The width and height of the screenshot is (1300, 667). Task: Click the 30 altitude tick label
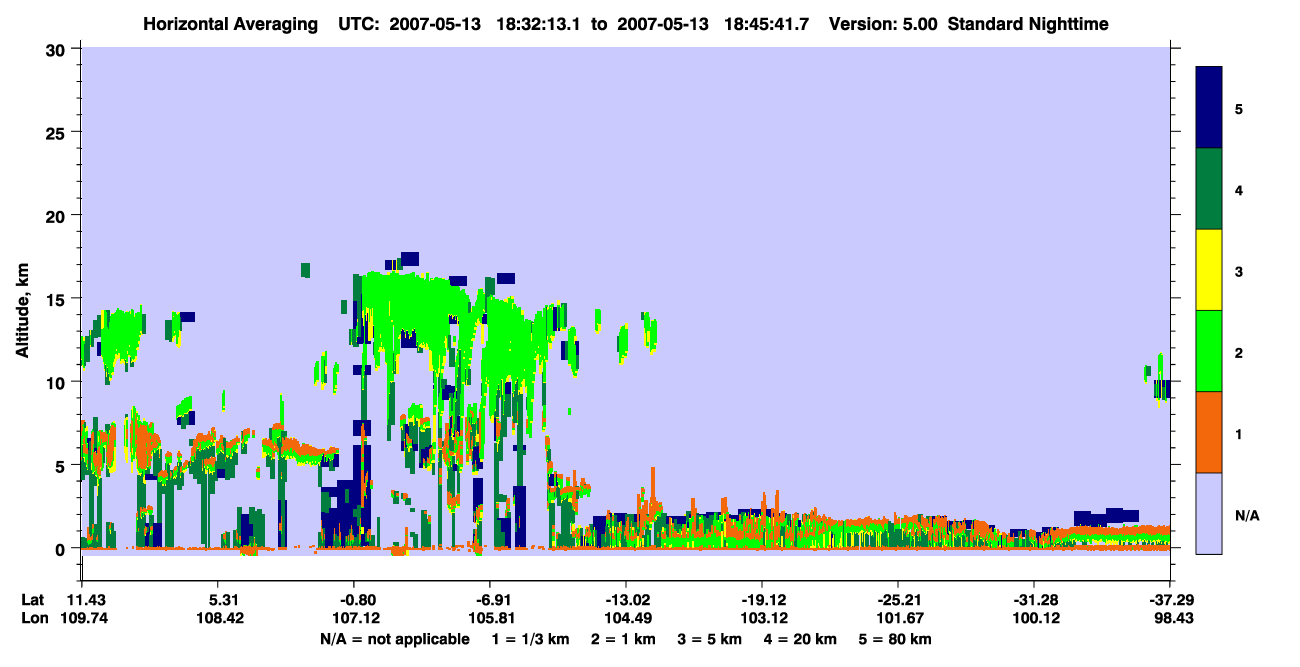pos(57,49)
